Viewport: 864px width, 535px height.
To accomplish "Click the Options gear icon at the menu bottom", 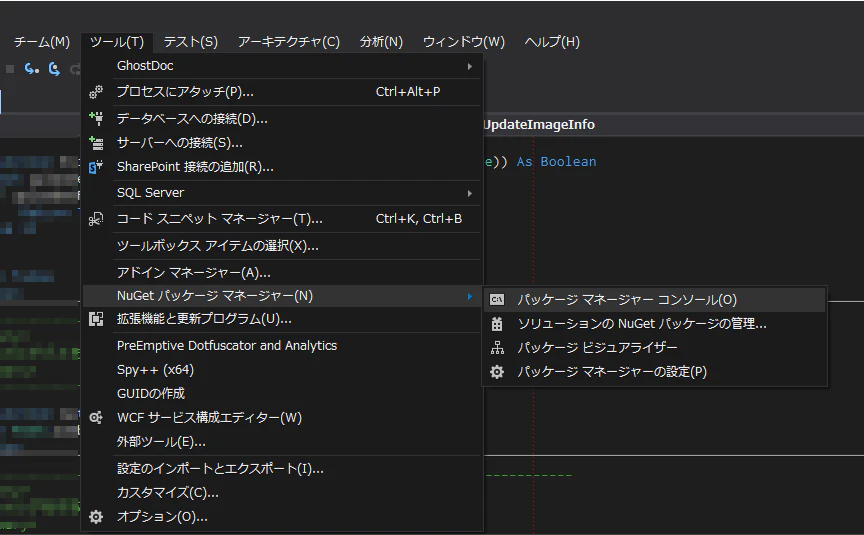I will (x=96, y=517).
